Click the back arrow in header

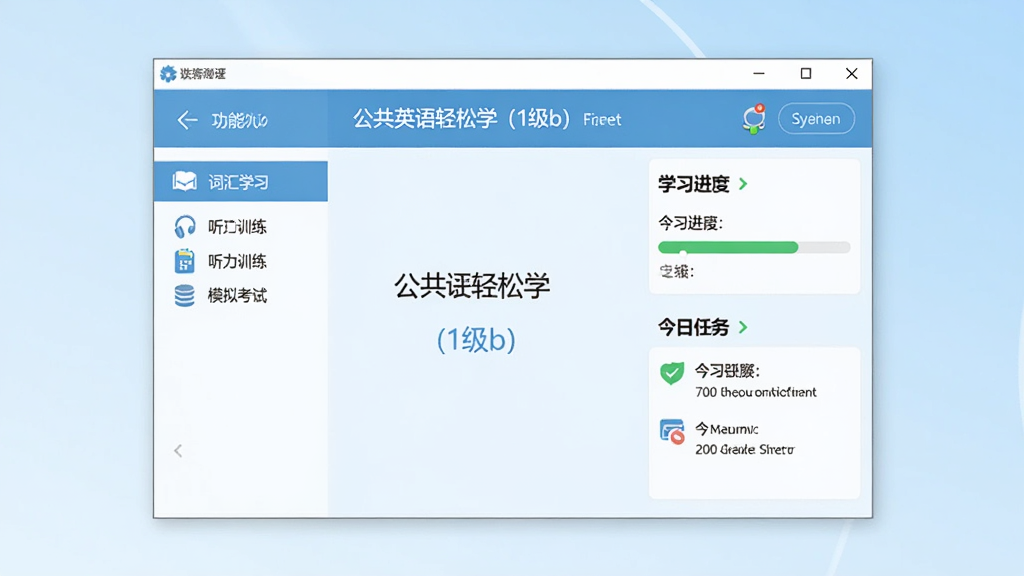(x=187, y=120)
